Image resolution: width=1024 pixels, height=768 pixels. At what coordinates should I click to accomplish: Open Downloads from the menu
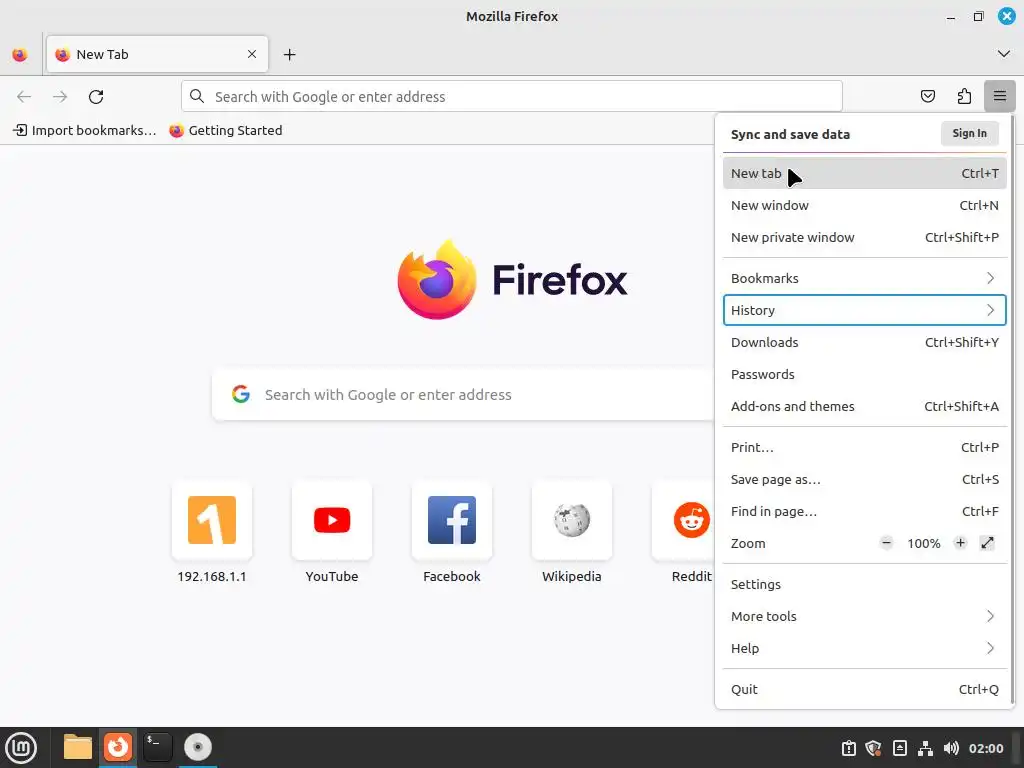coord(864,342)
